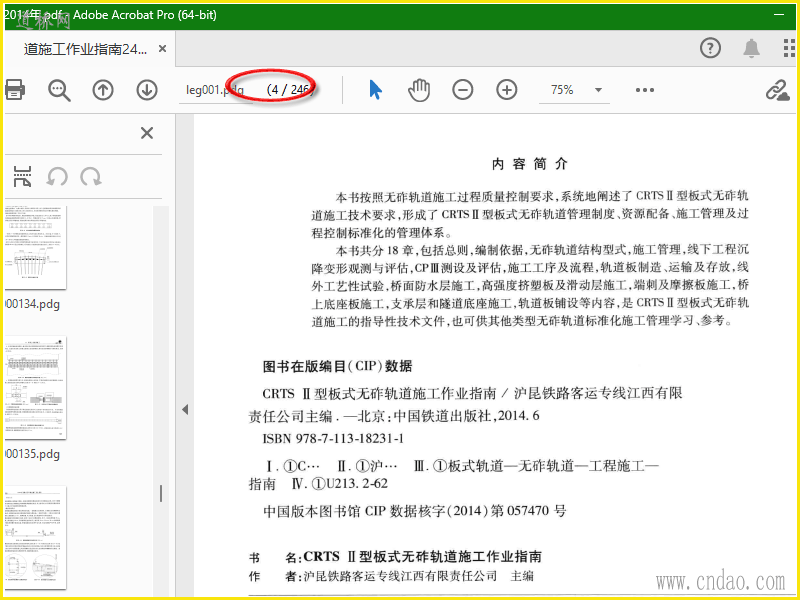Click the 75% zoom value field
The image size is (800, 600).
pyautogui.click(x=562, y=90)
